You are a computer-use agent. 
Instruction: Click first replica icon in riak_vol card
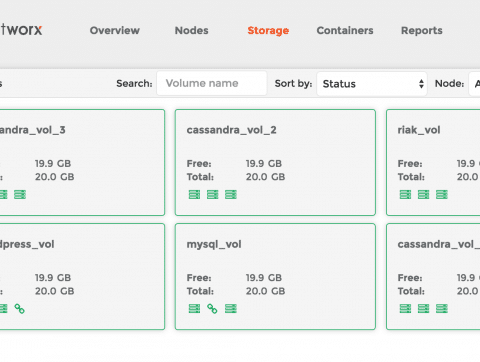[x=405, y=194]
